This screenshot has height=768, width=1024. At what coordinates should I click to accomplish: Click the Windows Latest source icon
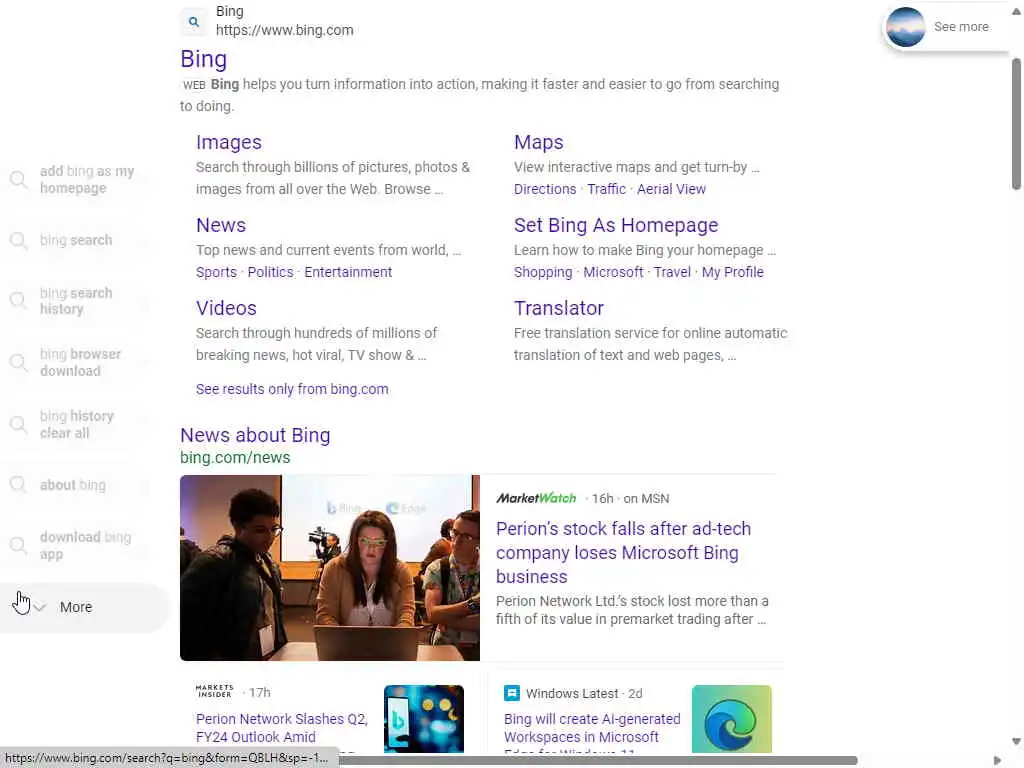coord(512,693)
